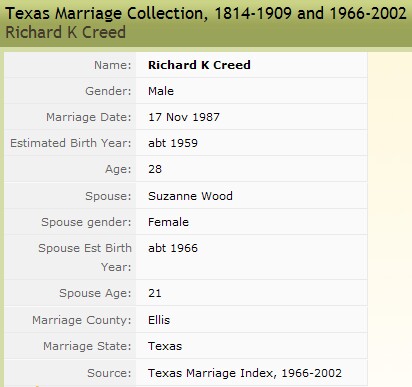
Task: Click the age value 28
Action: [155, 169]
